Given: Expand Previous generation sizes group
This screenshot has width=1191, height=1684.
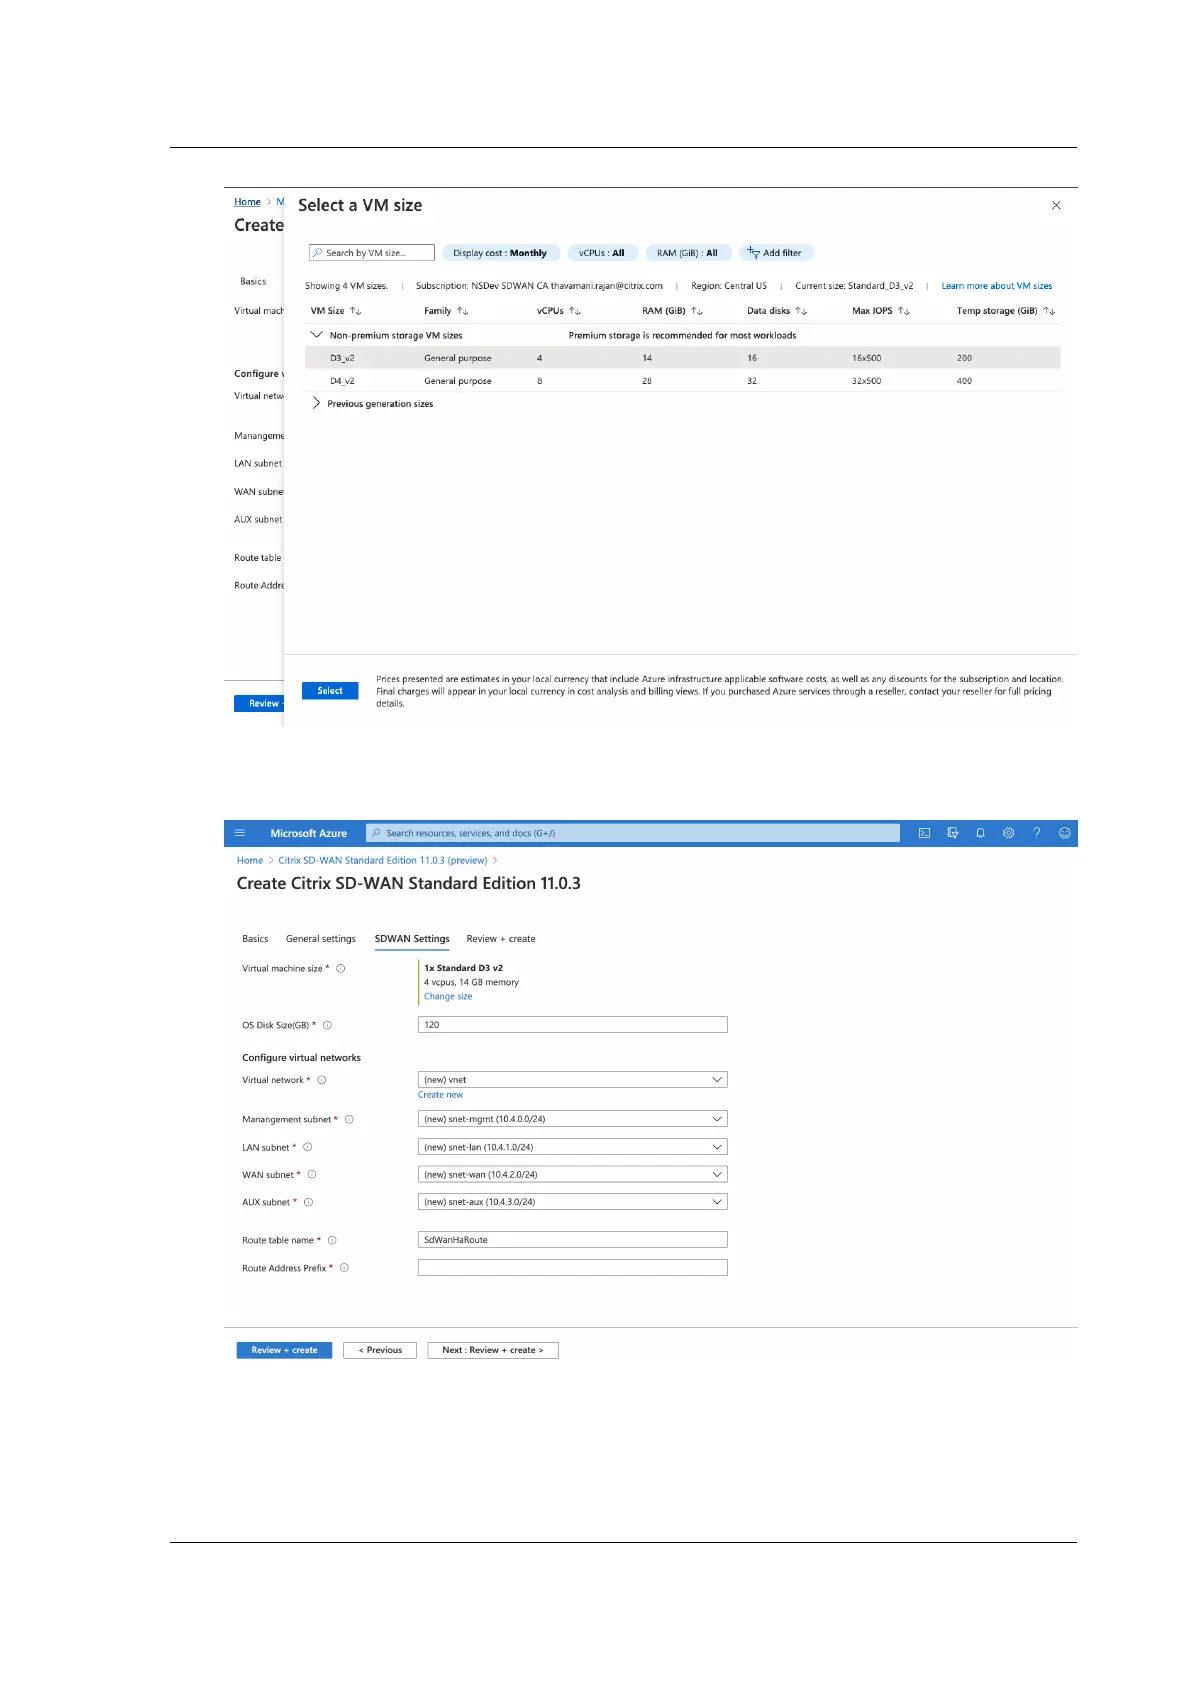Looking at the screenshot, I should coord(317,403).
